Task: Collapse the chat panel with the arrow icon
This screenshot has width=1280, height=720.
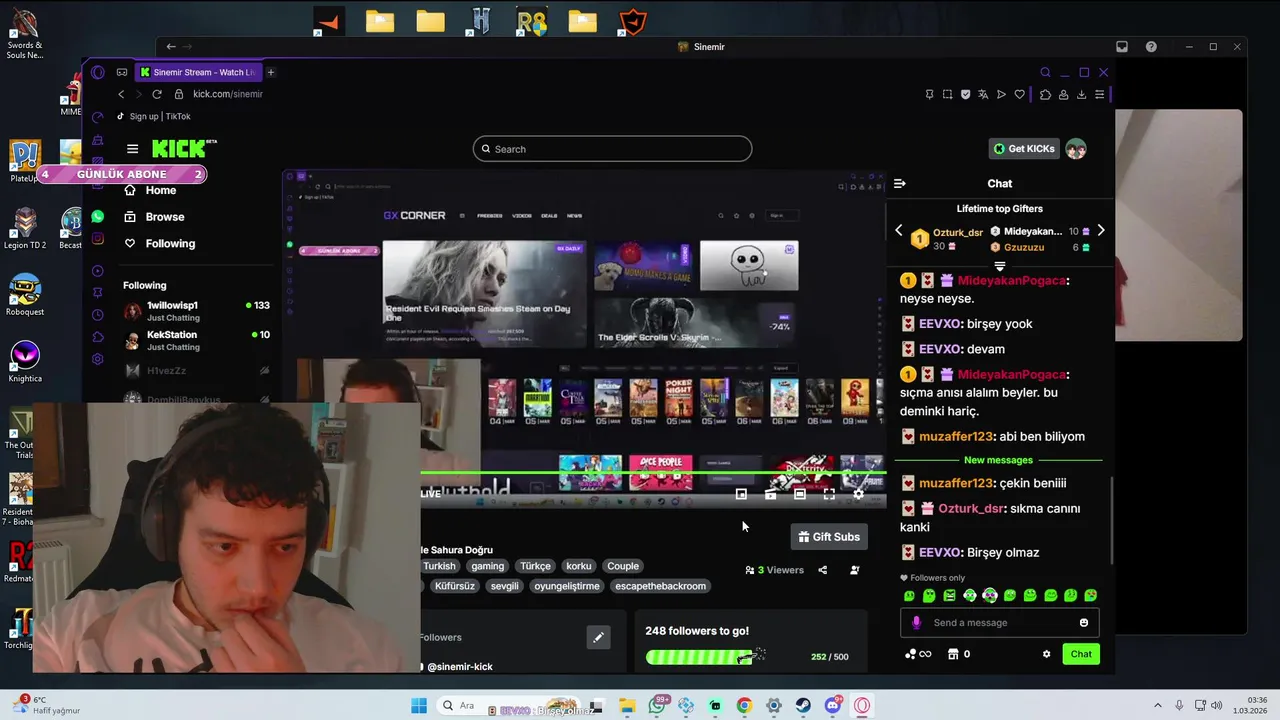Action: coord(899,184)
